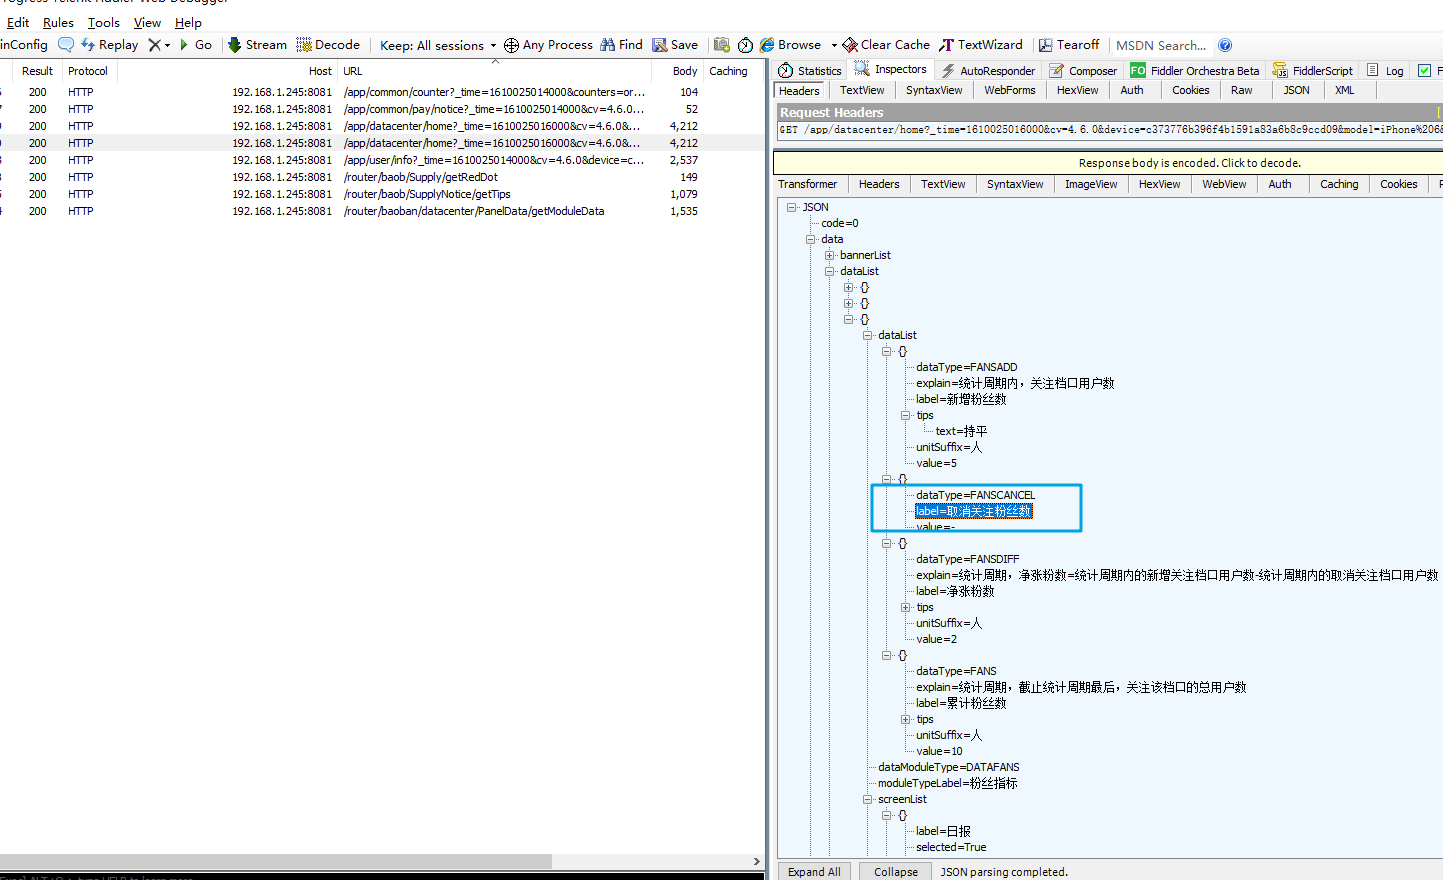Select the request Raw tab
1443x880 pixels.
1242,90
